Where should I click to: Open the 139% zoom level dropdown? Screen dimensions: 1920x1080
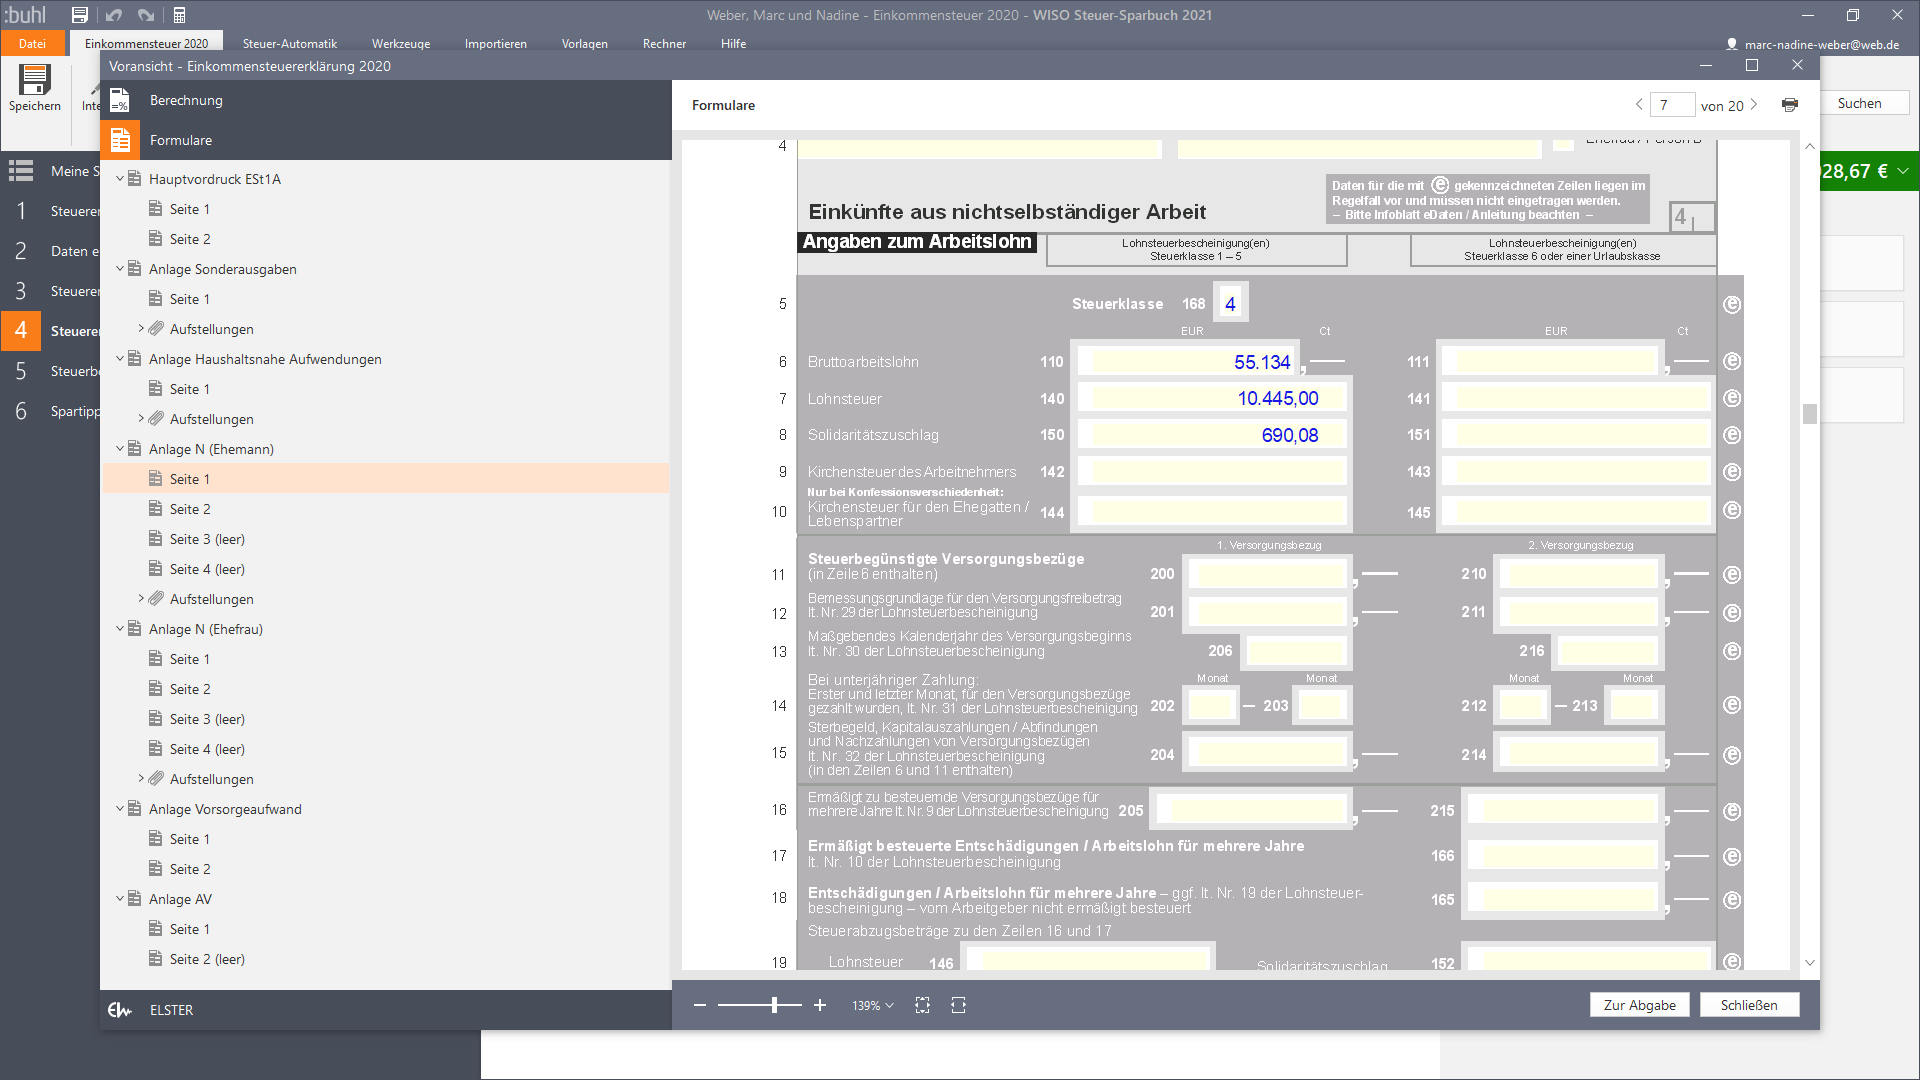click(872, 1005)
